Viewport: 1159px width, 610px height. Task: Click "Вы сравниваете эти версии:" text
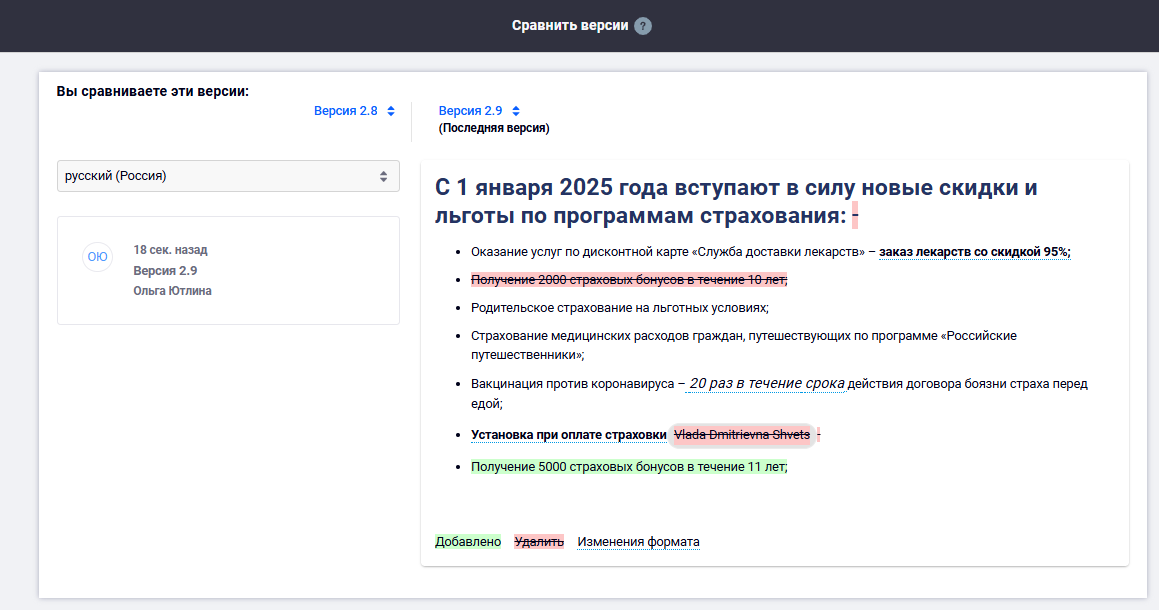tap(152, 92)
